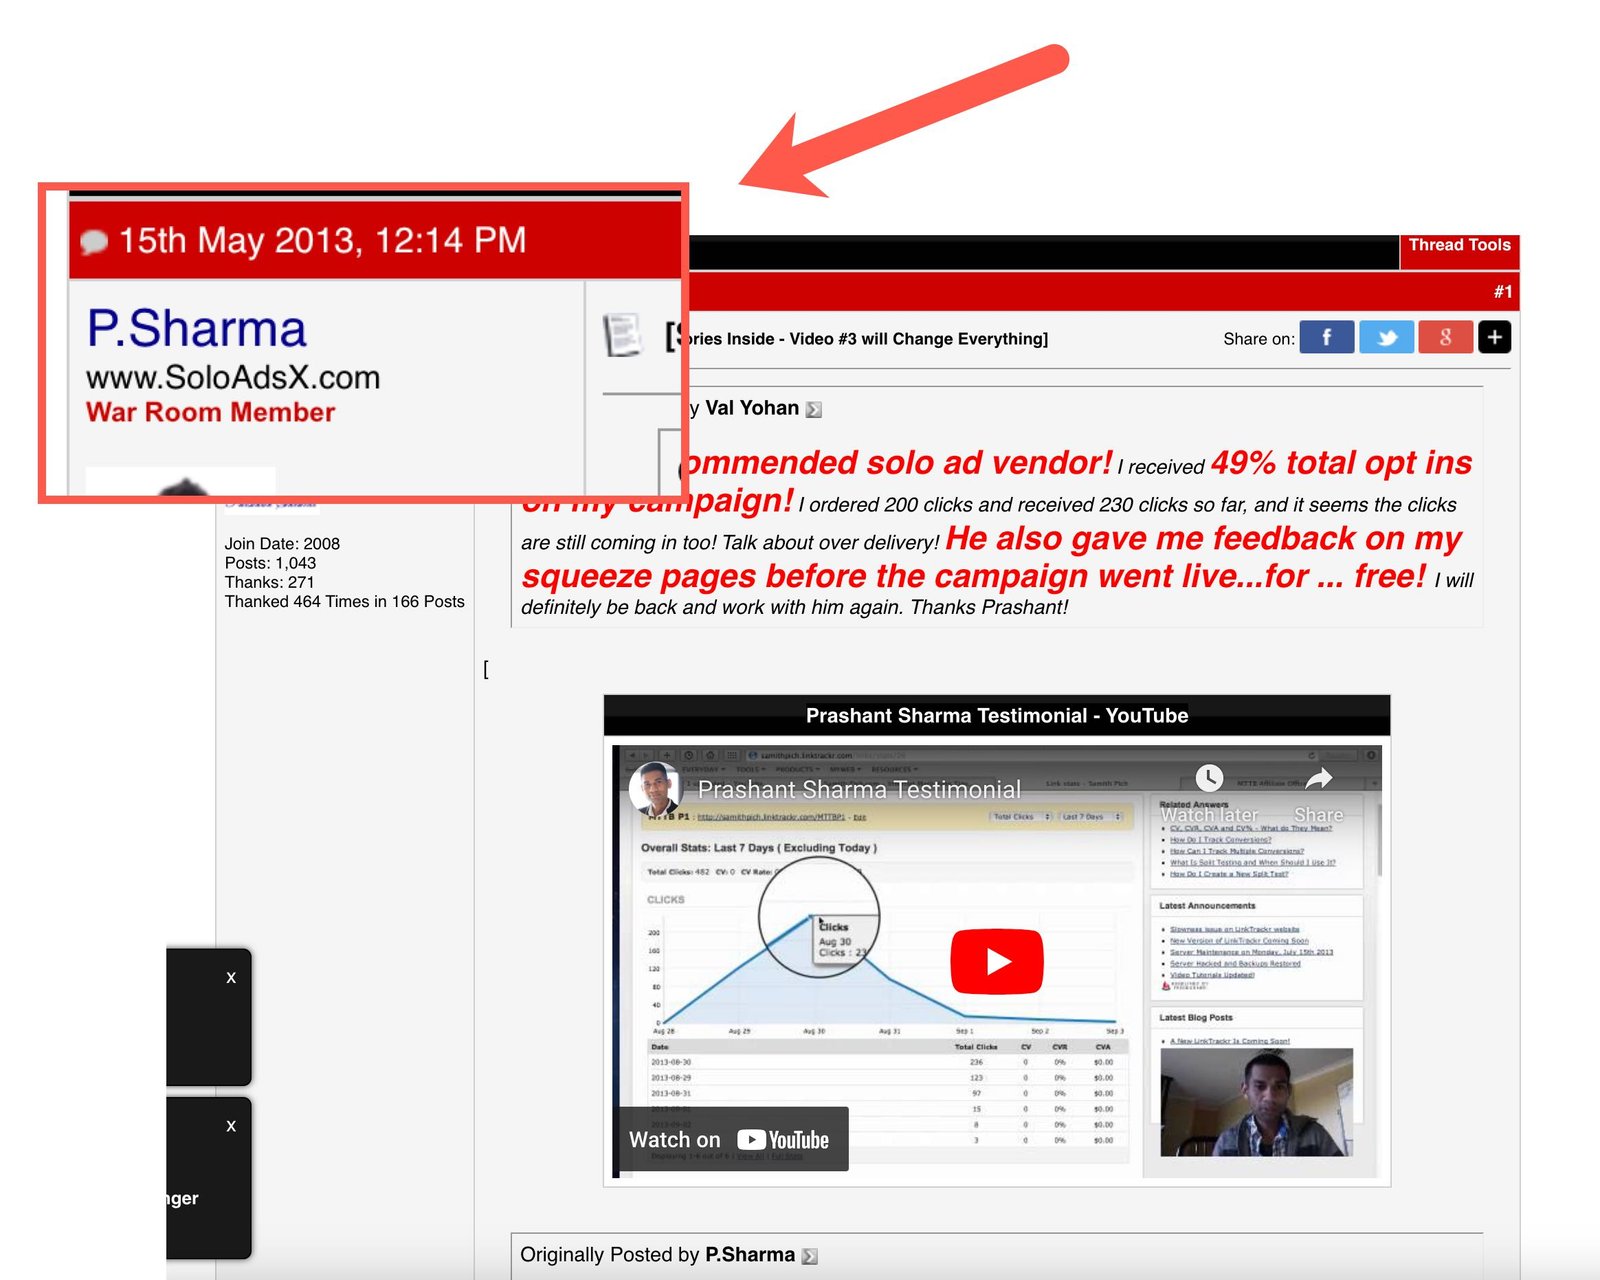The image size is (1600, 1280).
Task: Play the Prashant Sharma Testimonial video
Action: (x=996, y=961)
